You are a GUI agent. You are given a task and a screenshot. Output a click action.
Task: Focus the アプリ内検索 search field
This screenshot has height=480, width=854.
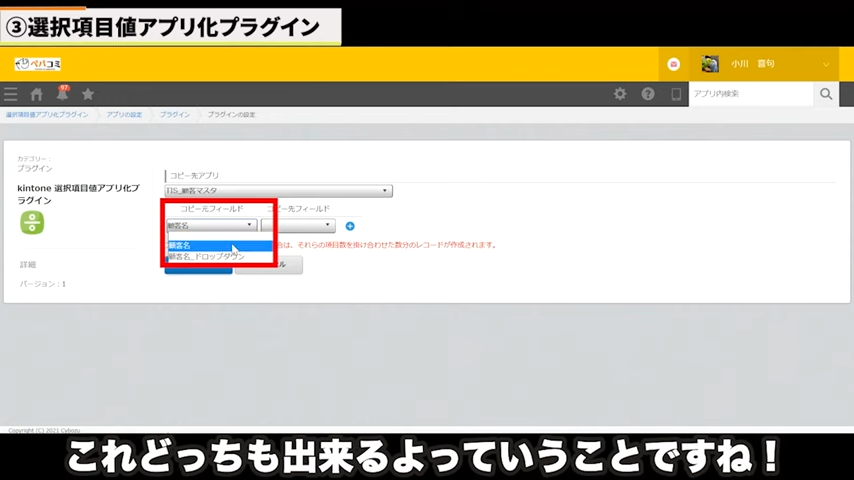tap(751, 94)
